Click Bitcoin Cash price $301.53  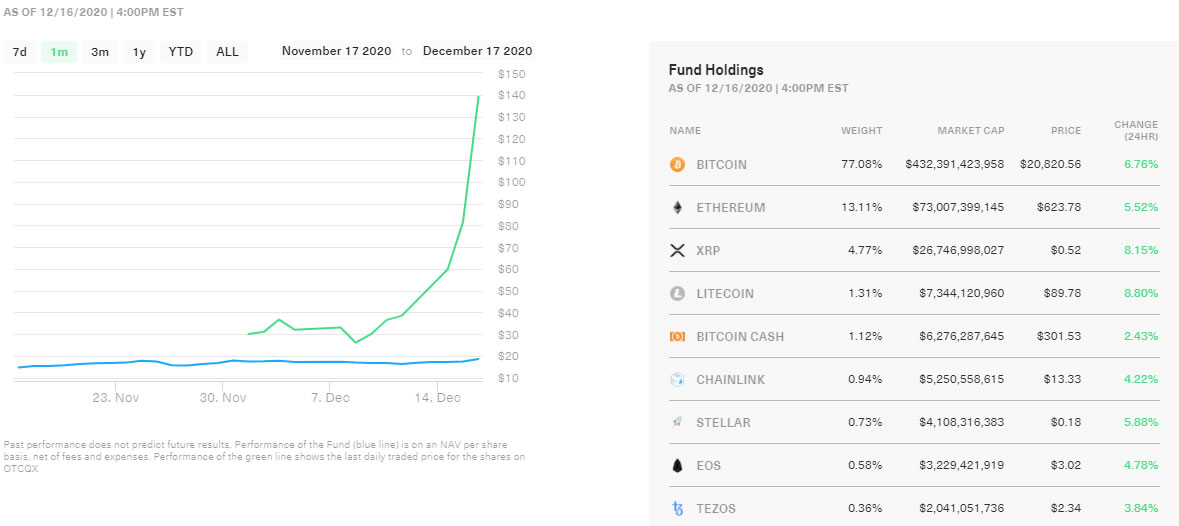(x=1059, y=337)
